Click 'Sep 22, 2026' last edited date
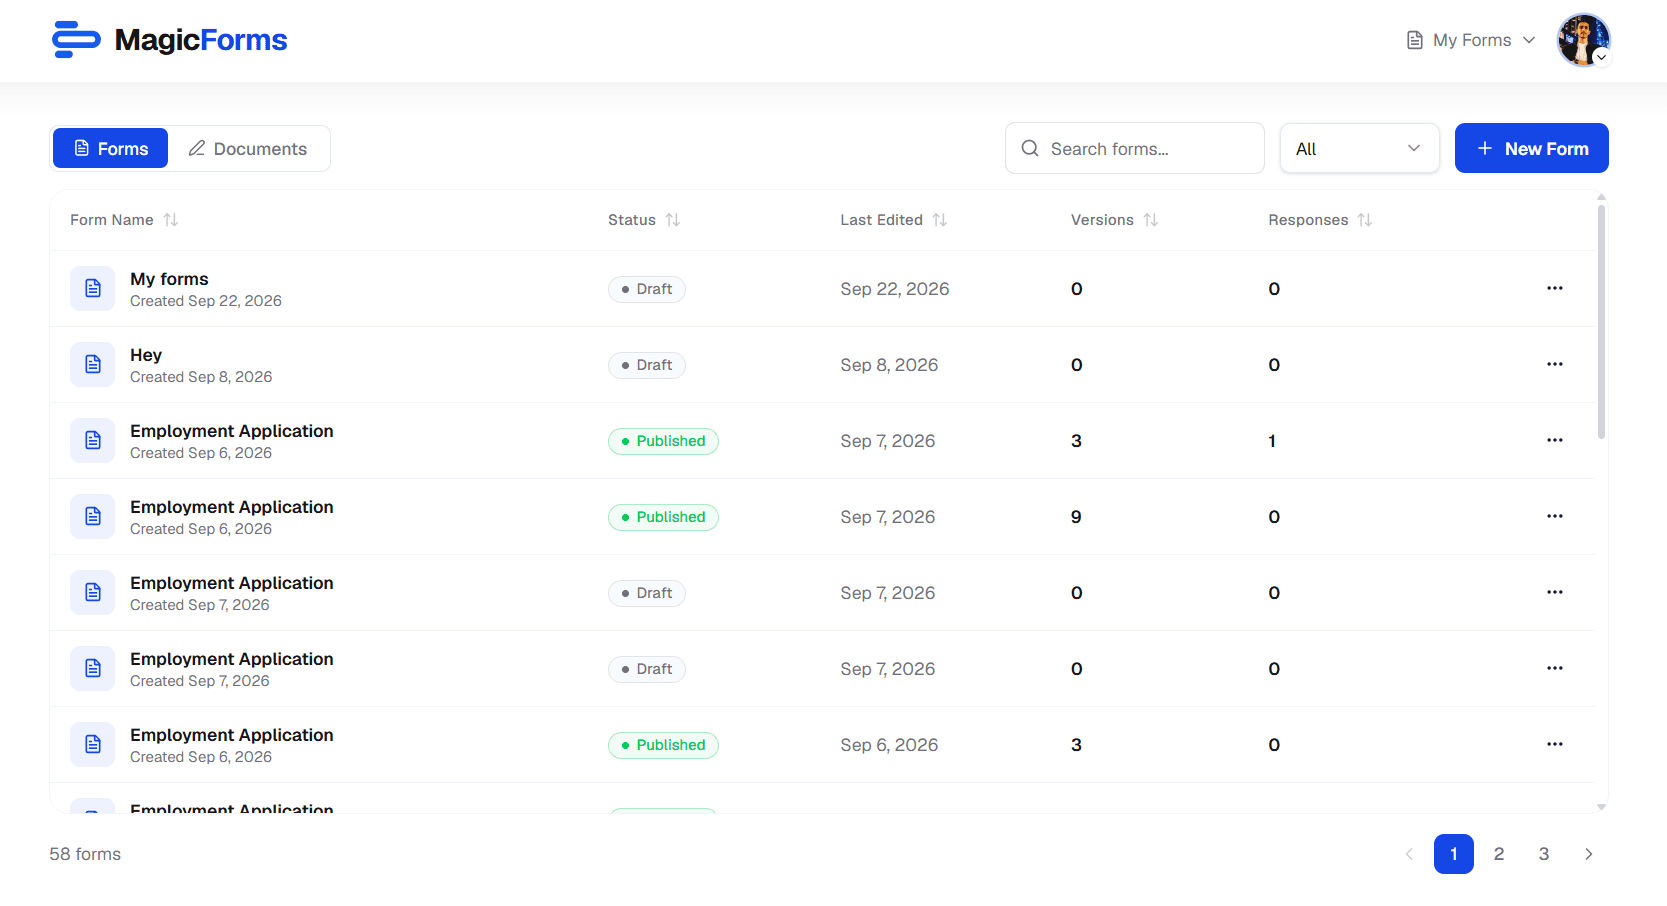Viewport: 1667px width, 906px height. (x=895, y=289)
